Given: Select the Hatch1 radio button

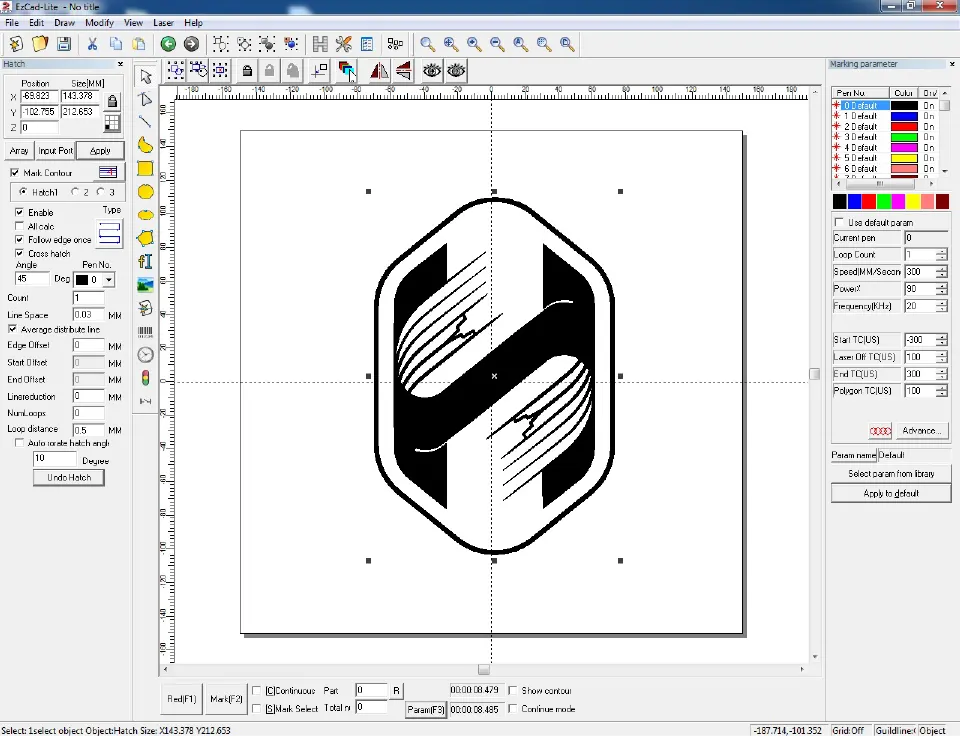Looking at the screenshot, I should click(x=23, y=192).
